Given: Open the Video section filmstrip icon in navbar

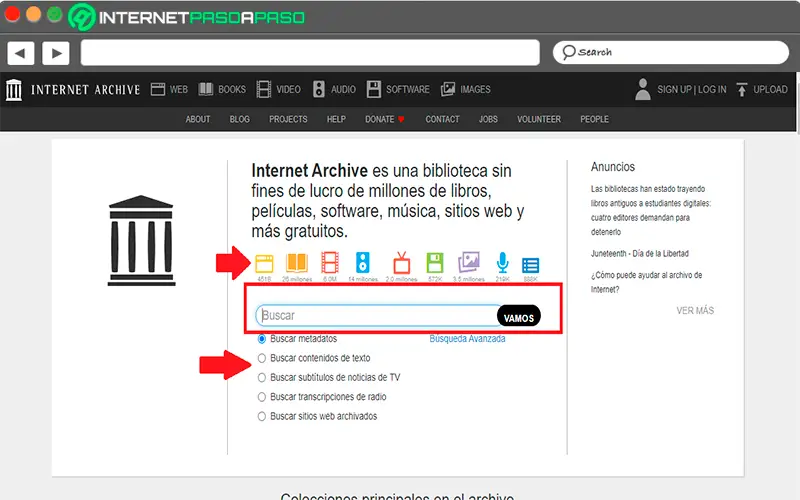Looking at the screenshot, I should [264, 89].
